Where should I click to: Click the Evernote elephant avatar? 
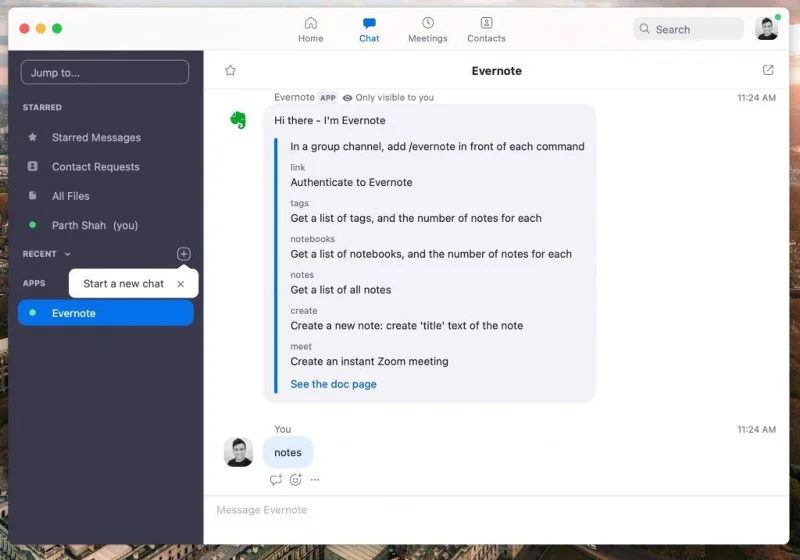[238, 120]
